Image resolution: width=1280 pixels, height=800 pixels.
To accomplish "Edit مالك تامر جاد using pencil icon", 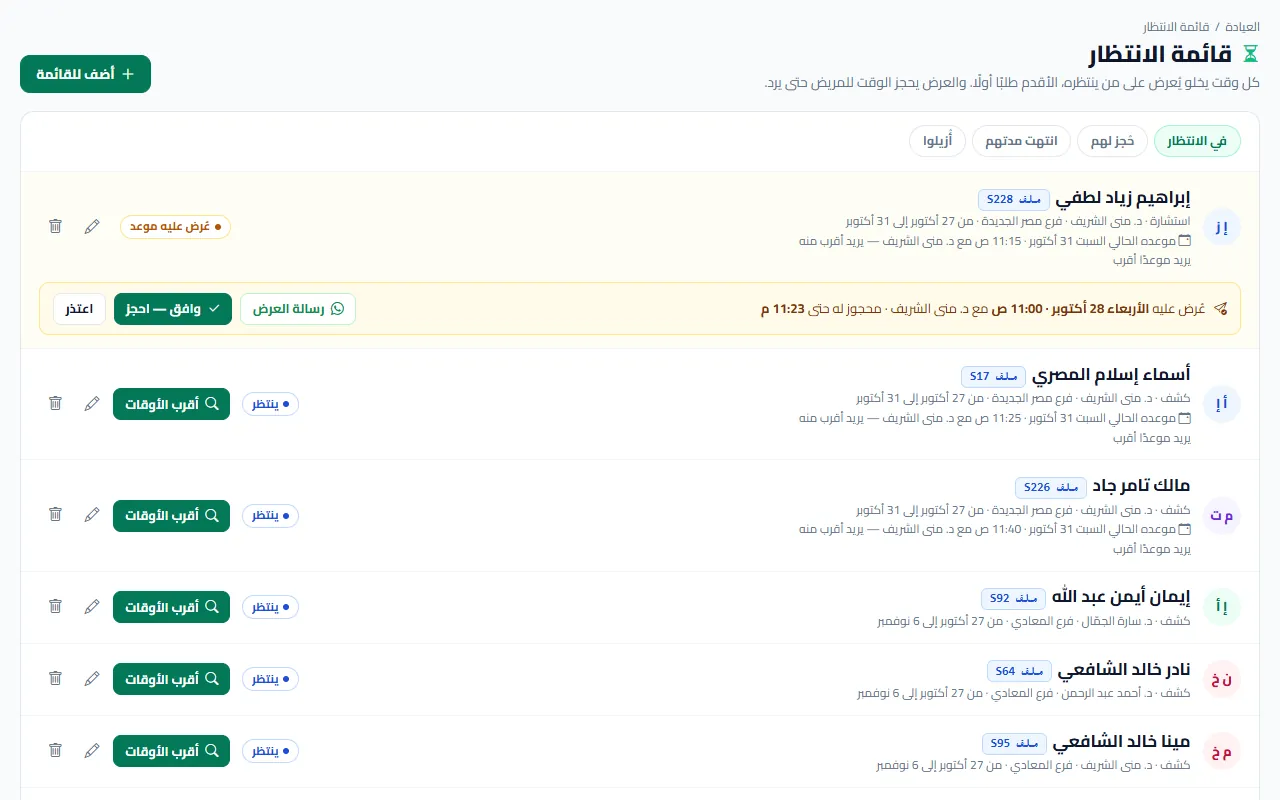I will click(x=92, y=516).
